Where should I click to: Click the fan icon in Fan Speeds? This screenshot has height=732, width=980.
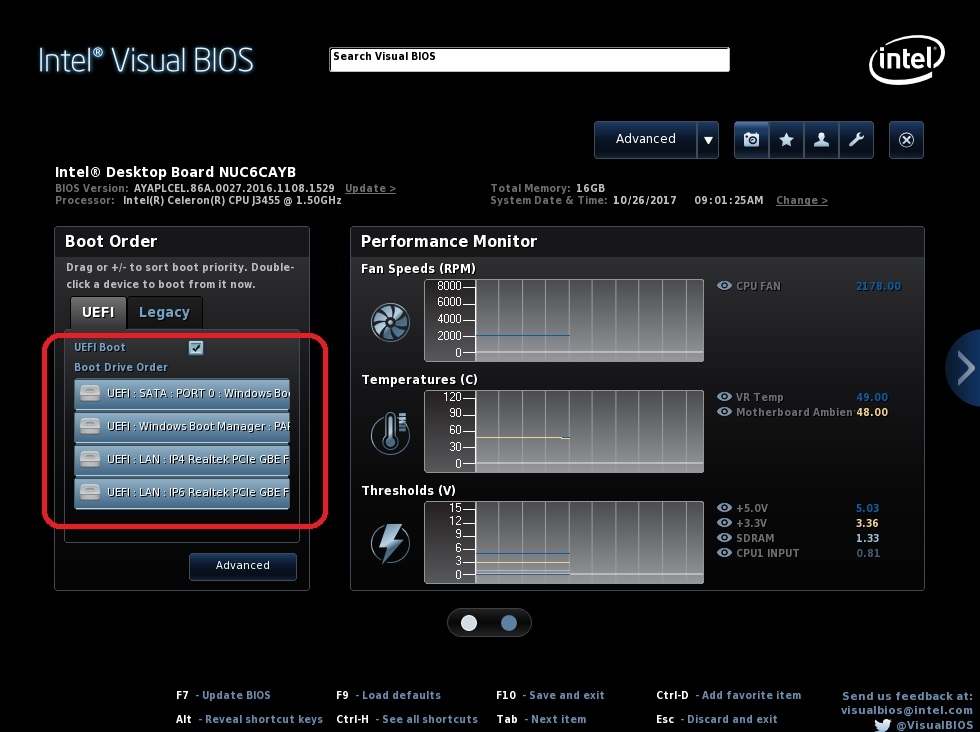[x=390, y=322]
